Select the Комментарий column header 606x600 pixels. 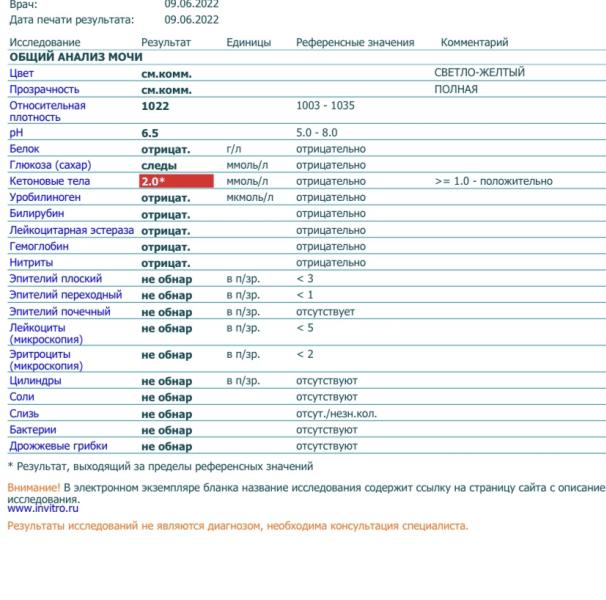[475, 42]
